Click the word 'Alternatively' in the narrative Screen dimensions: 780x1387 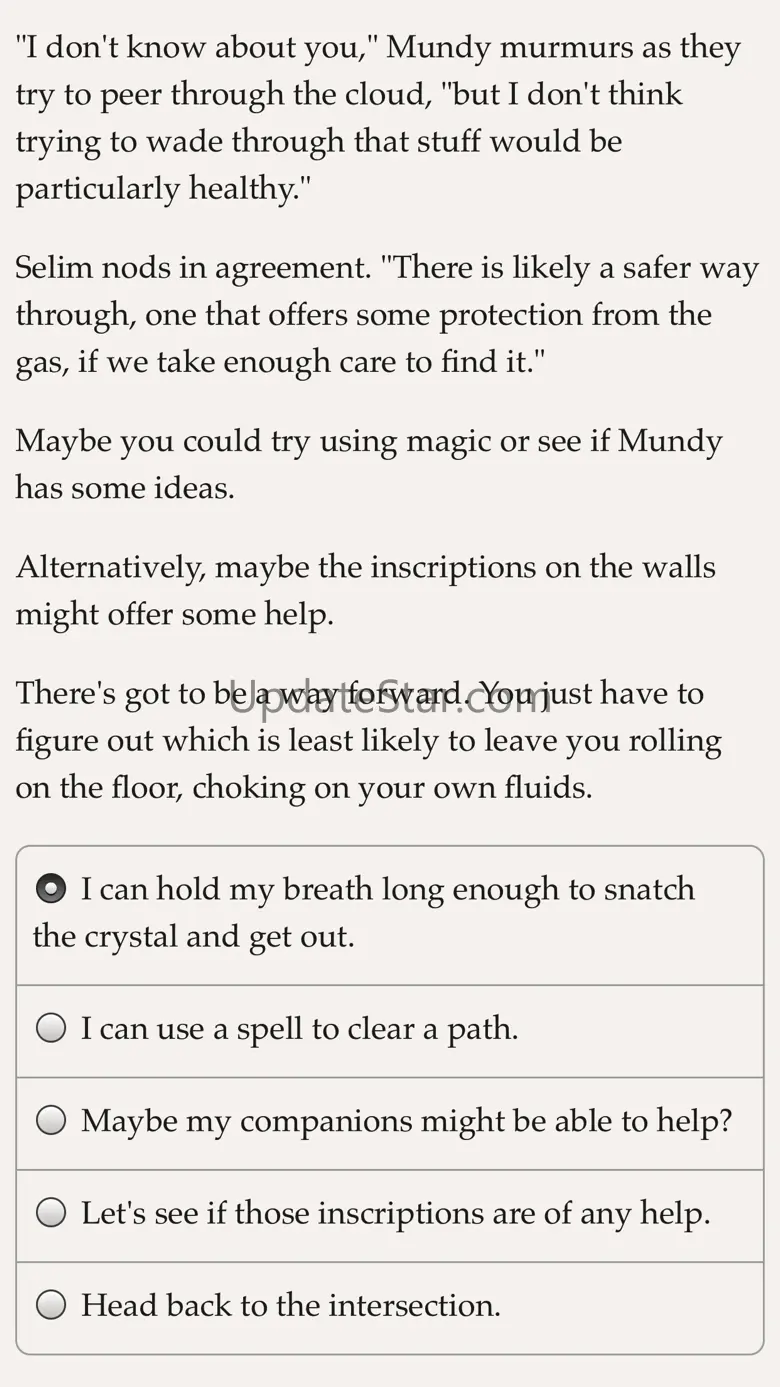coord(110,567)
